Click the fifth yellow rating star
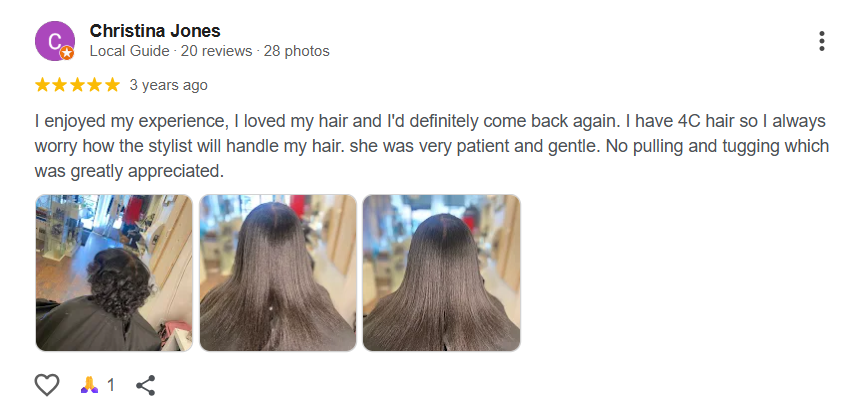Image resolution: width=861 pixels, height=413 pixels. point(112,85)
